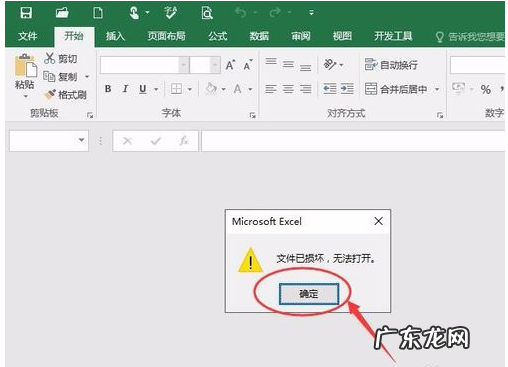Expand the Fill Color dropdown arrow
Screen dimensions: 508x367
[224, 89]
